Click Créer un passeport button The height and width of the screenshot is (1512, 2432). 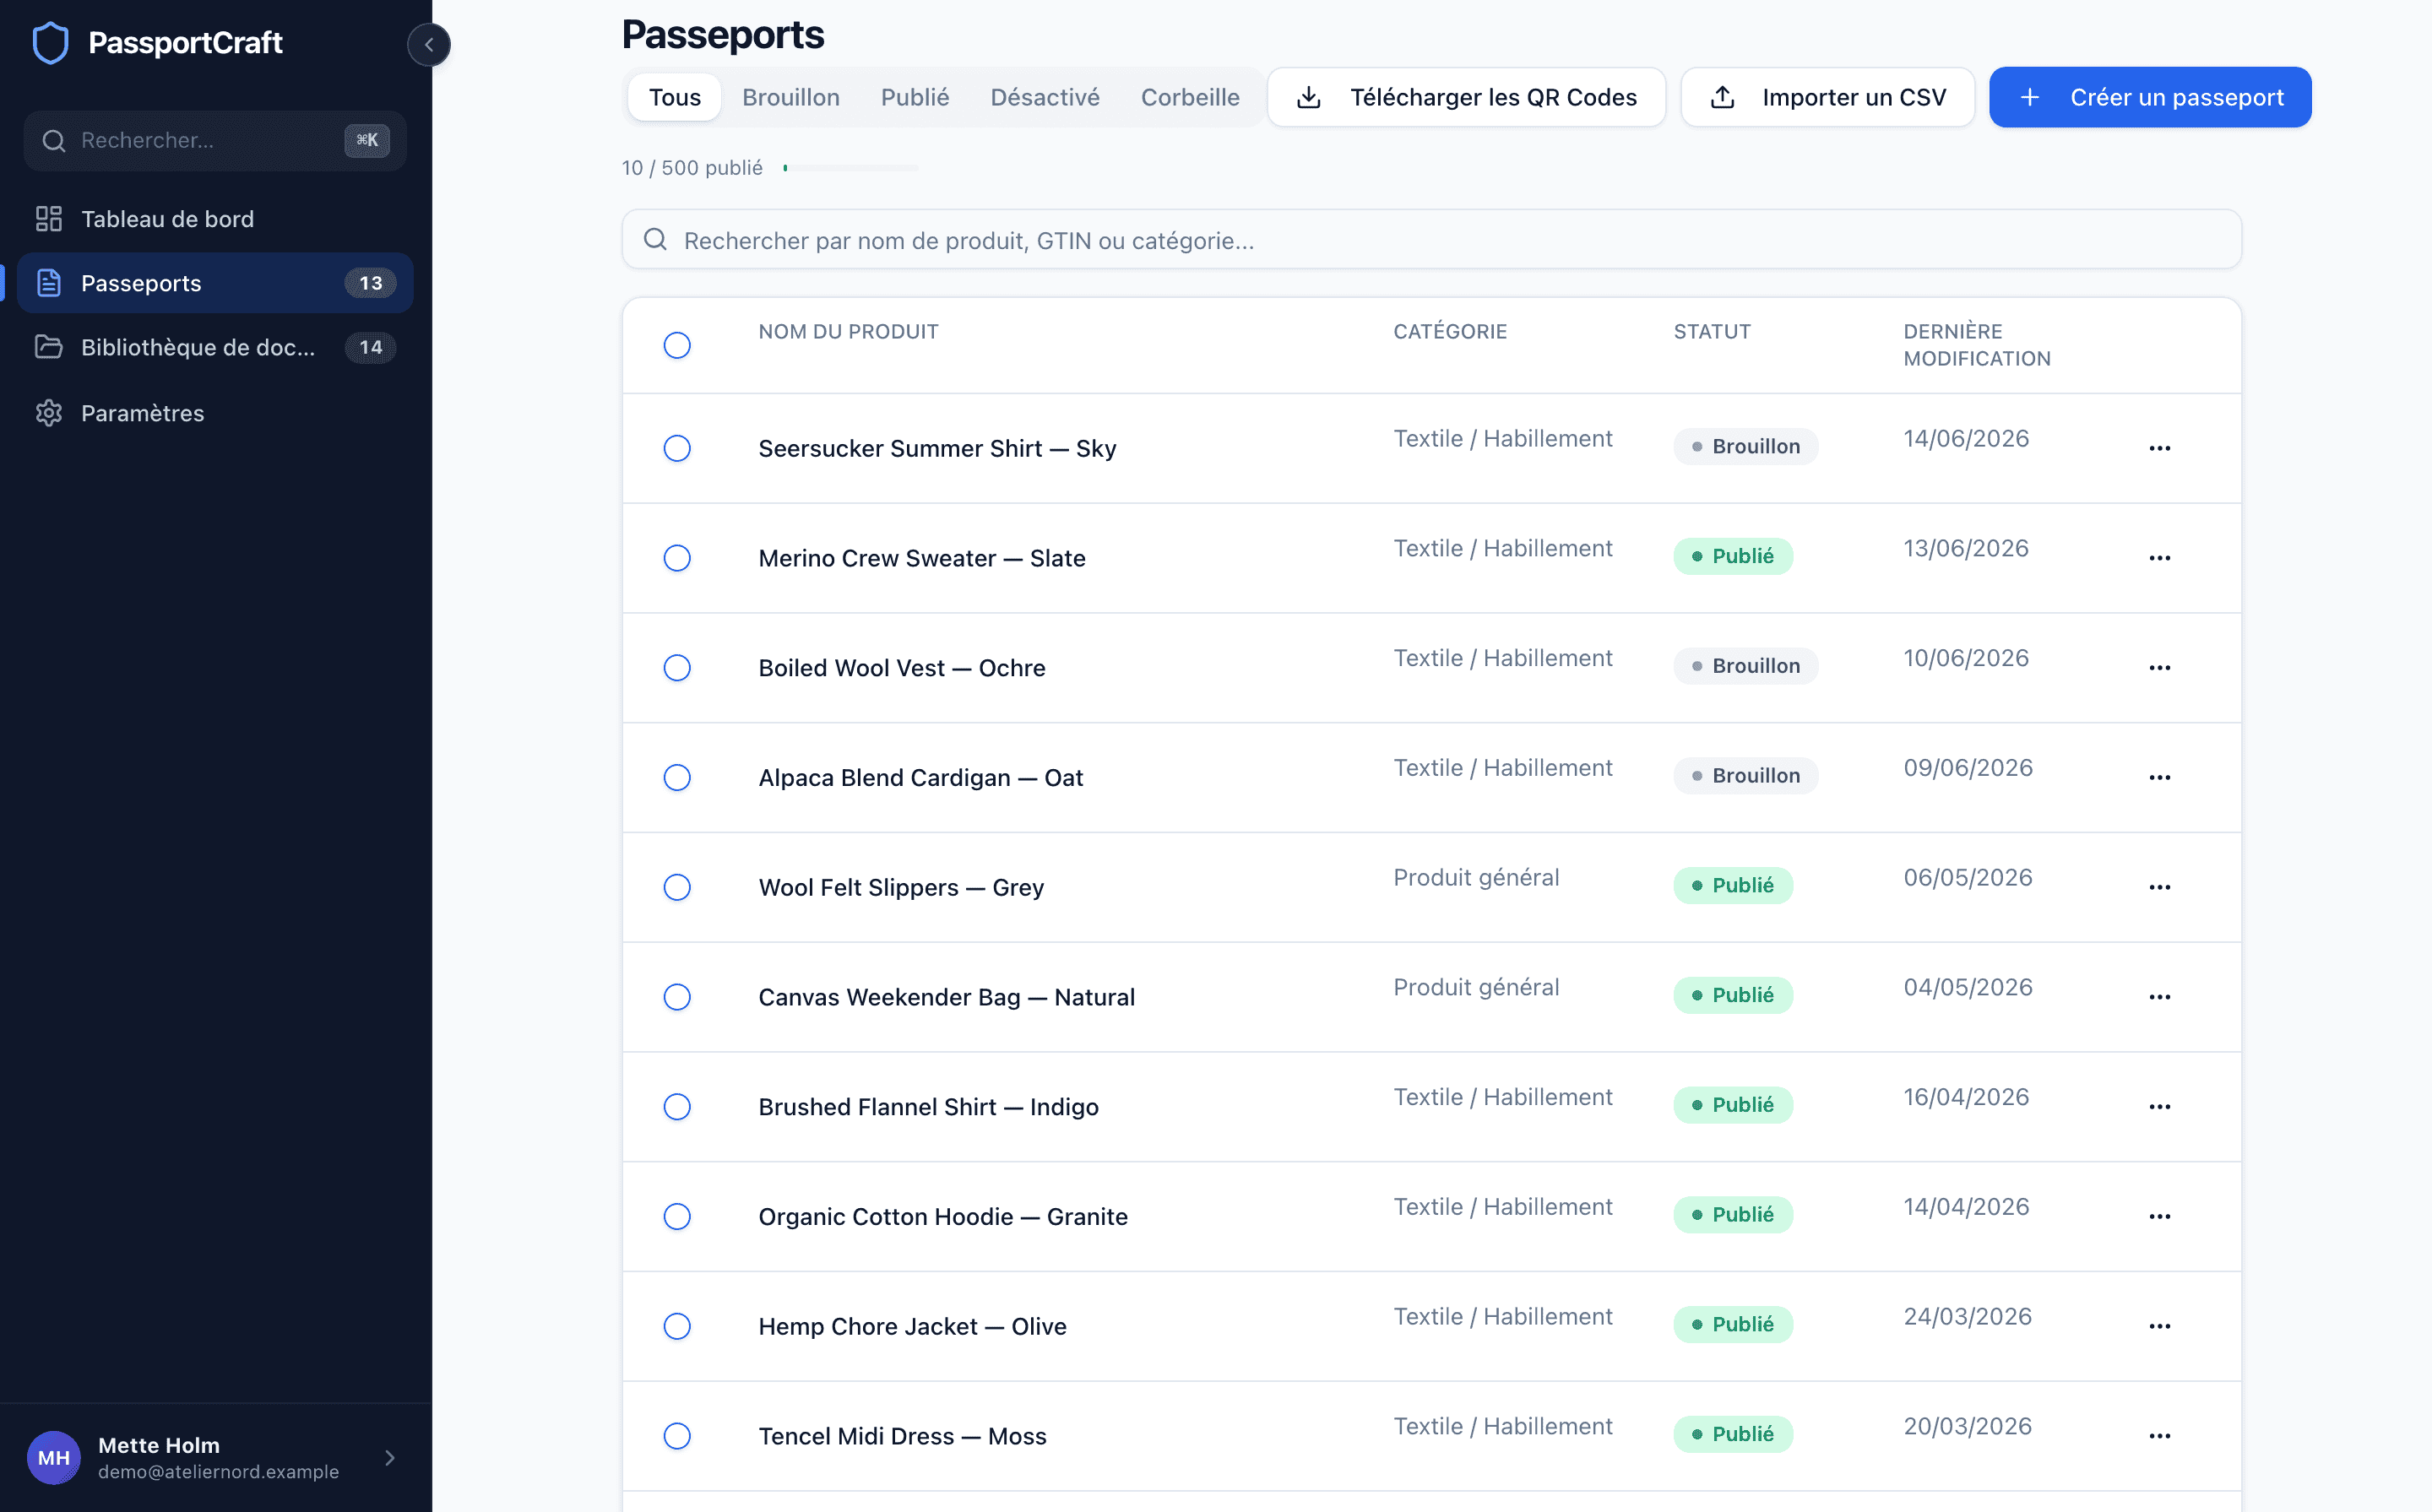pos(2150,97)
